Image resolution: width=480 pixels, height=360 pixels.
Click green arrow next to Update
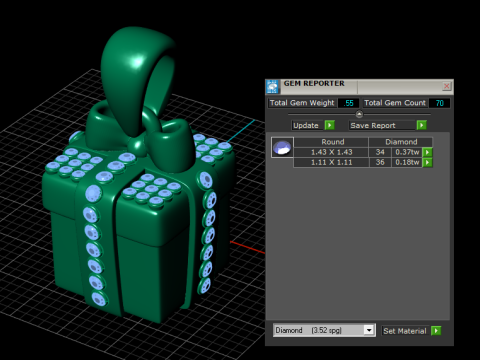(x=329, y=125)
